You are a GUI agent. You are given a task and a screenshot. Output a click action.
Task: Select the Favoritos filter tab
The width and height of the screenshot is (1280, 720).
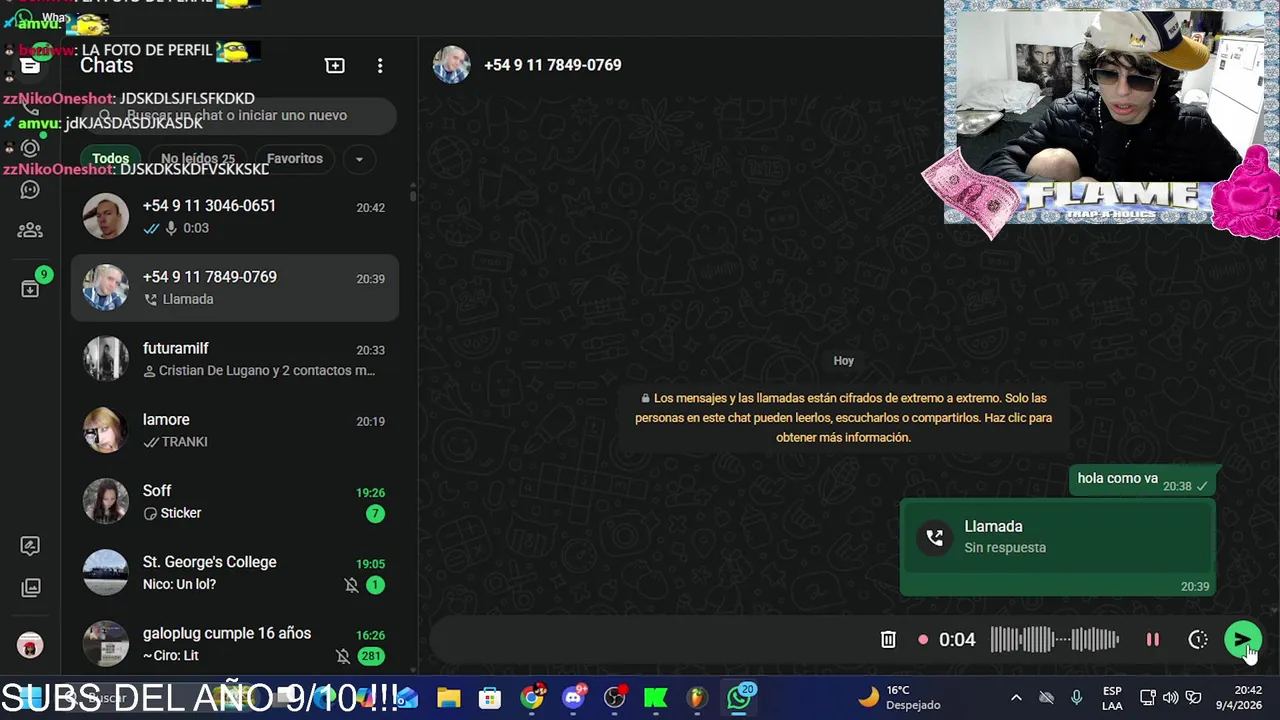(294, 159)
